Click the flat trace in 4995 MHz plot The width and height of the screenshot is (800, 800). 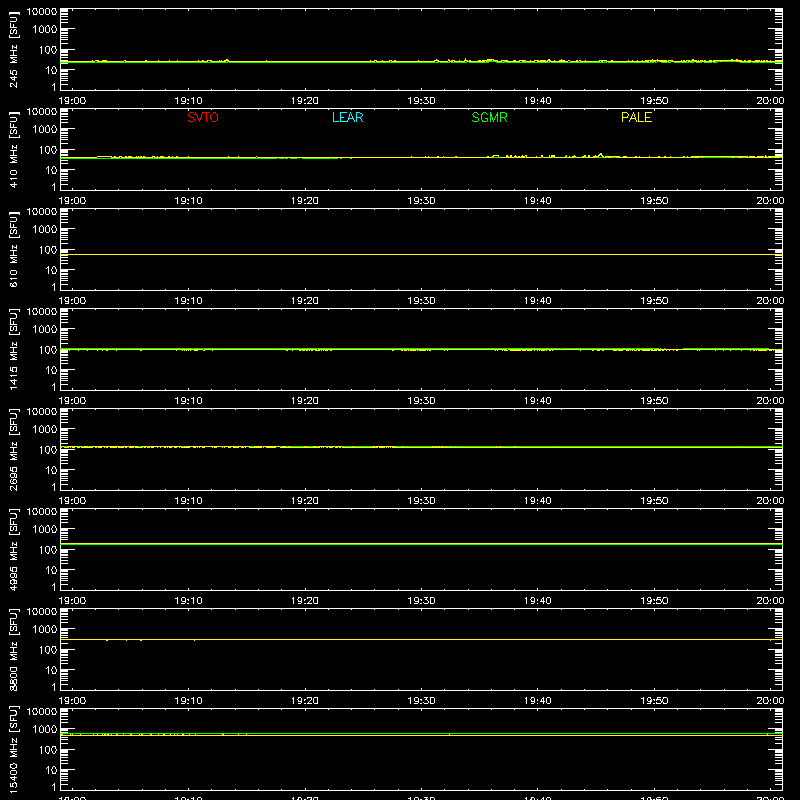coord(421,544)
